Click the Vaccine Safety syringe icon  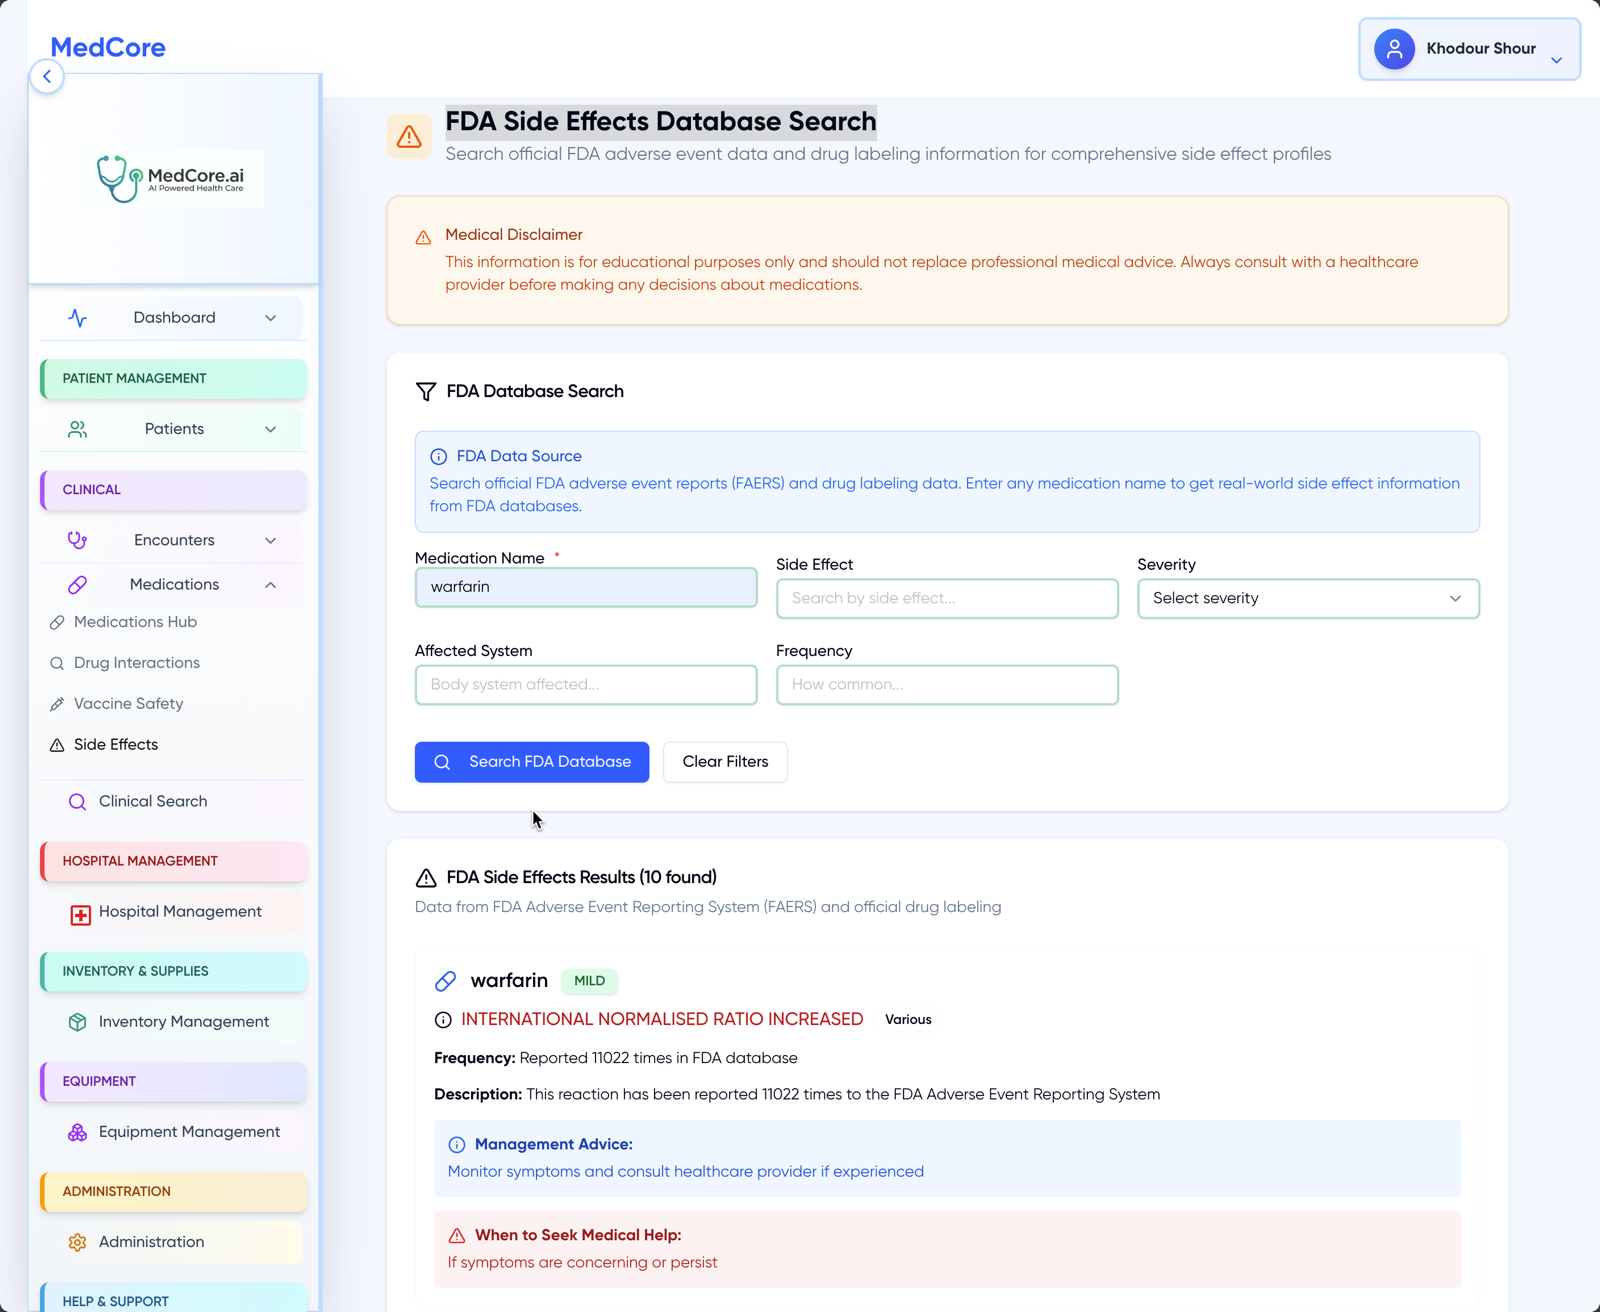[57, 704]
